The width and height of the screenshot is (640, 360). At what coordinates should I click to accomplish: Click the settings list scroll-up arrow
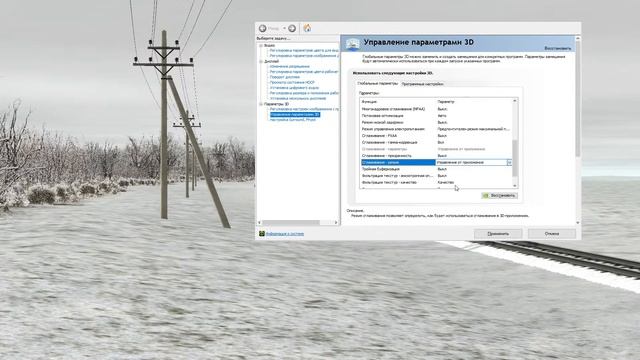pos(515,101)
